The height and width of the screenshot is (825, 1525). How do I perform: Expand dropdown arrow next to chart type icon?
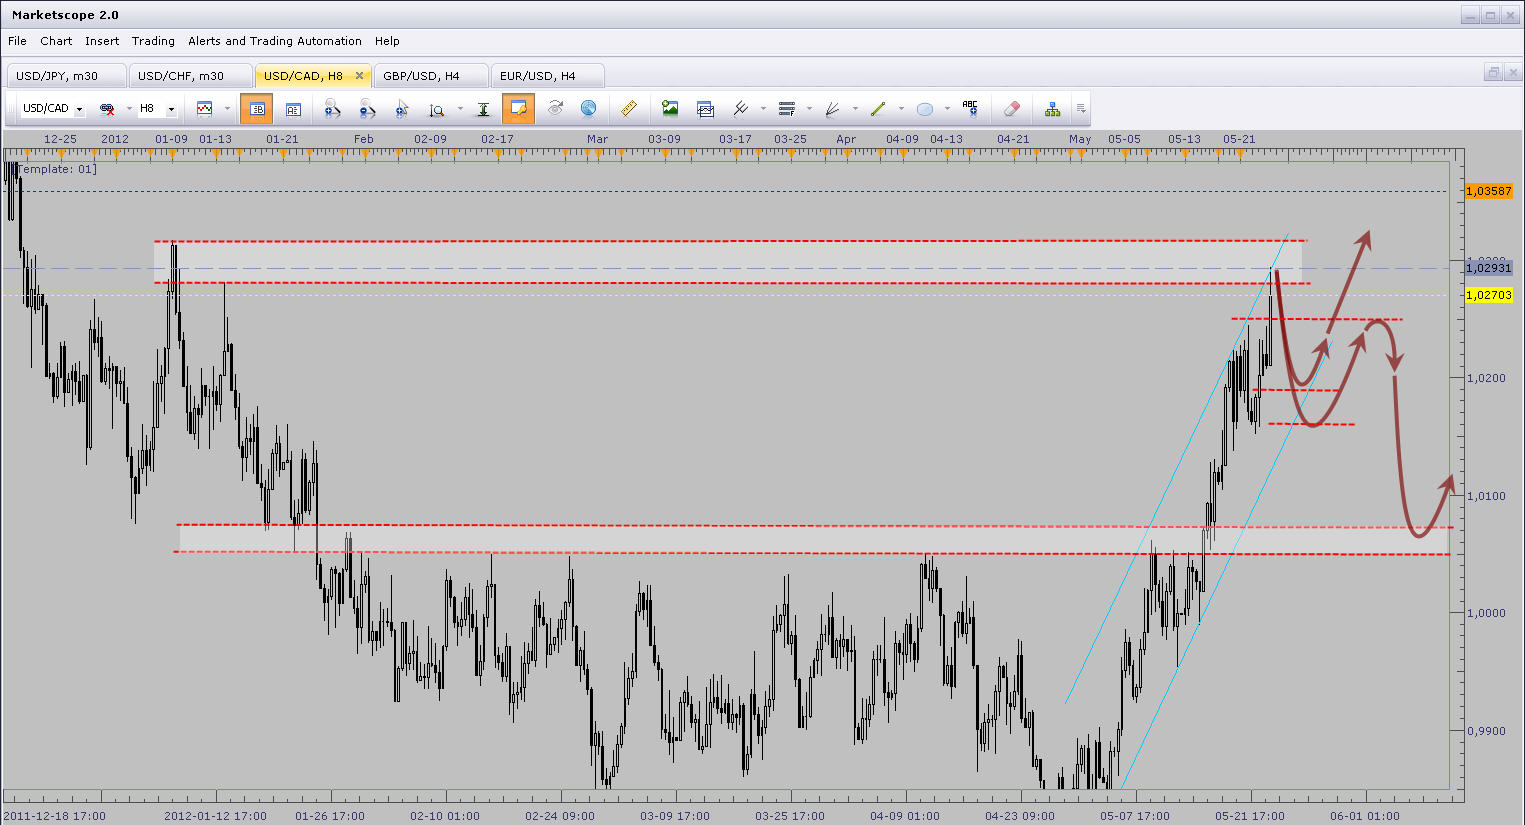point(228,109)
